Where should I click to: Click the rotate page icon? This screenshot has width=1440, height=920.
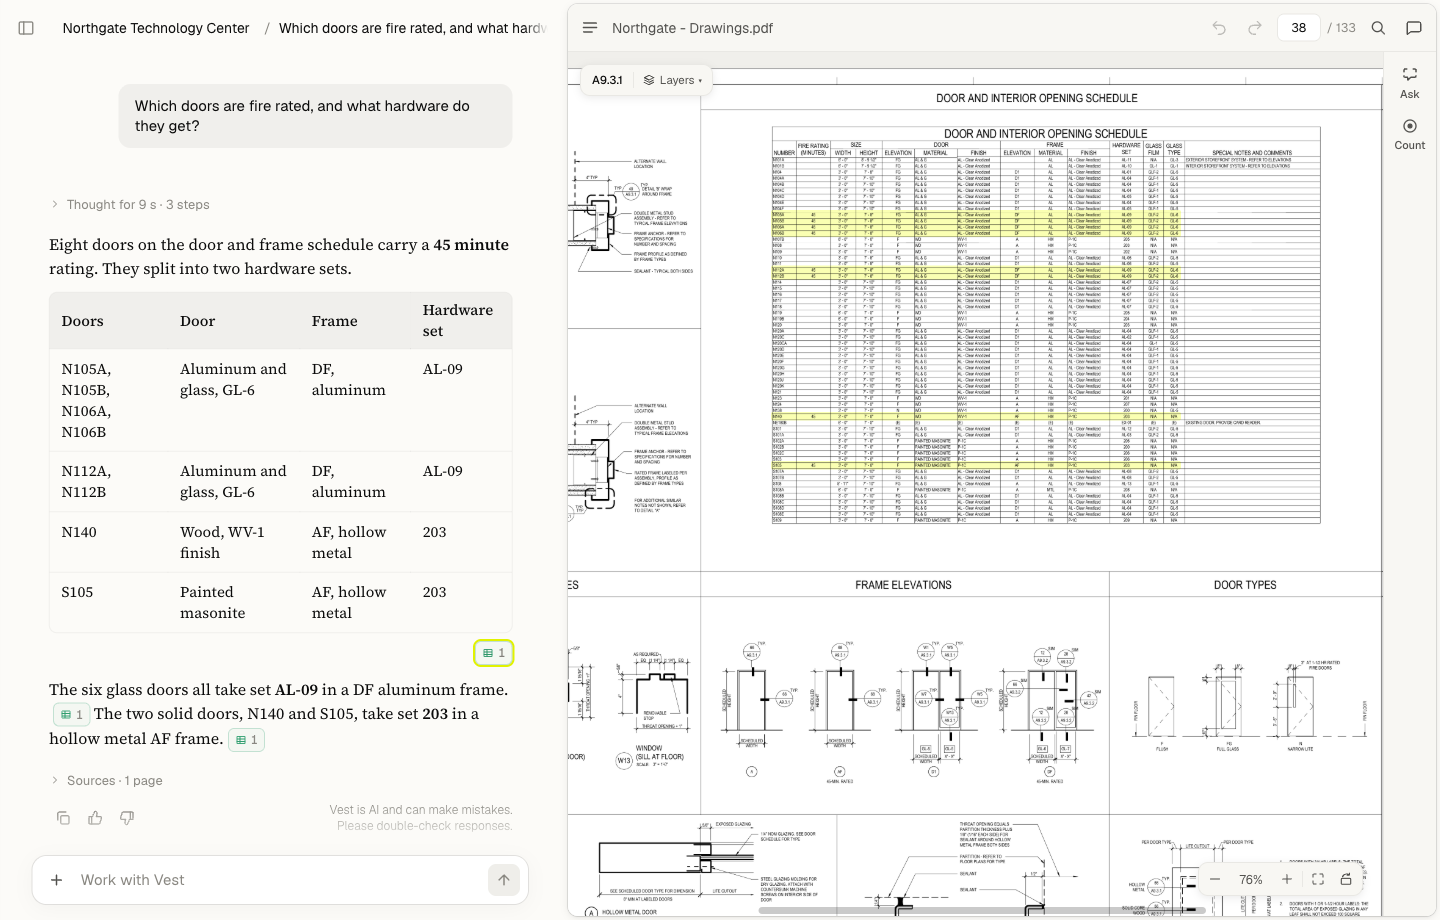pos(1346,880)
